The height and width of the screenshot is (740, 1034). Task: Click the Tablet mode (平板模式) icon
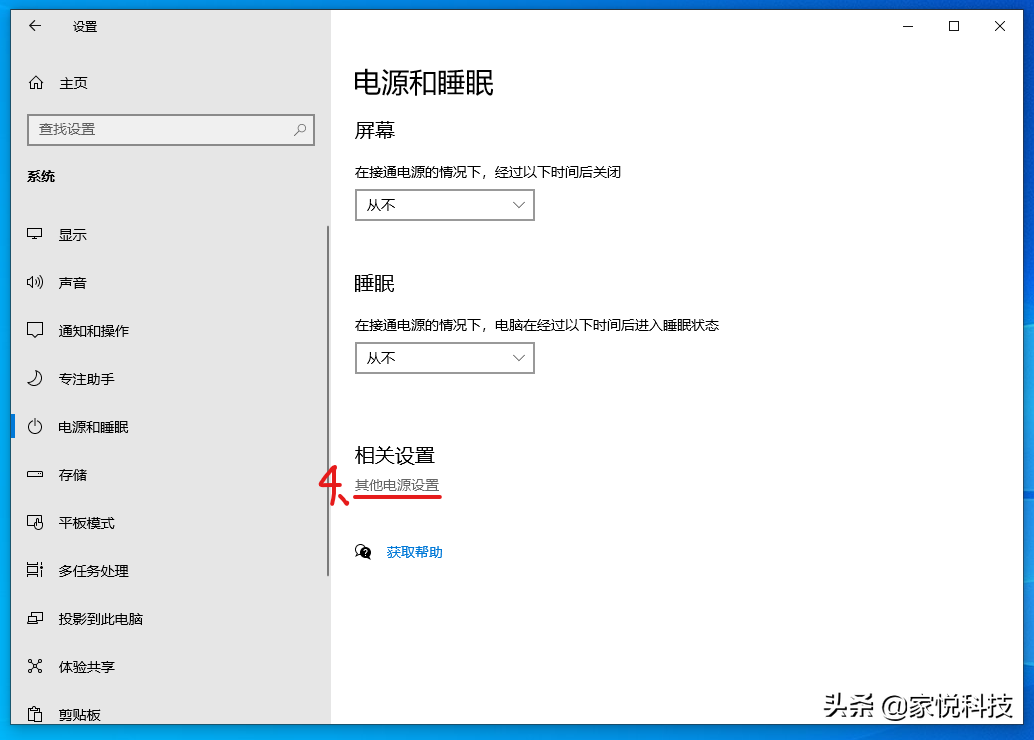(x=35, y=523)
